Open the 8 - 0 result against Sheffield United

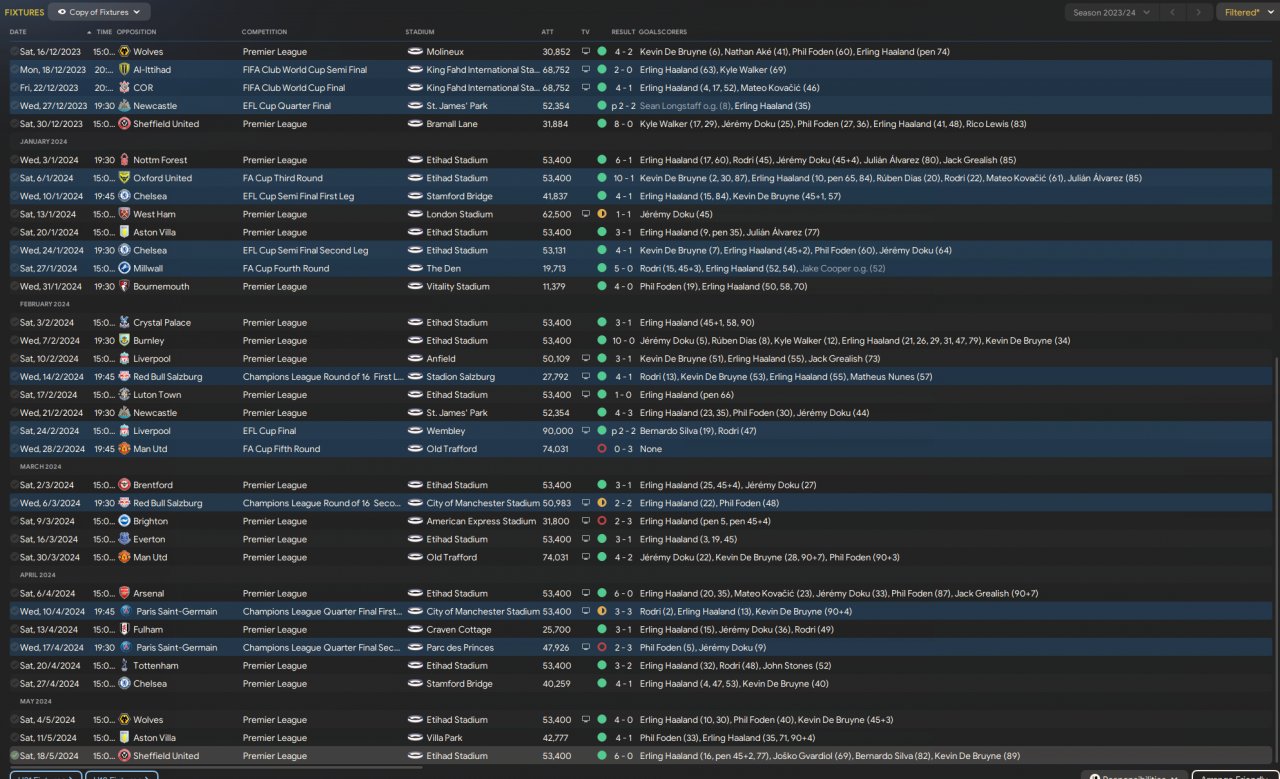(x=623, y=124)
